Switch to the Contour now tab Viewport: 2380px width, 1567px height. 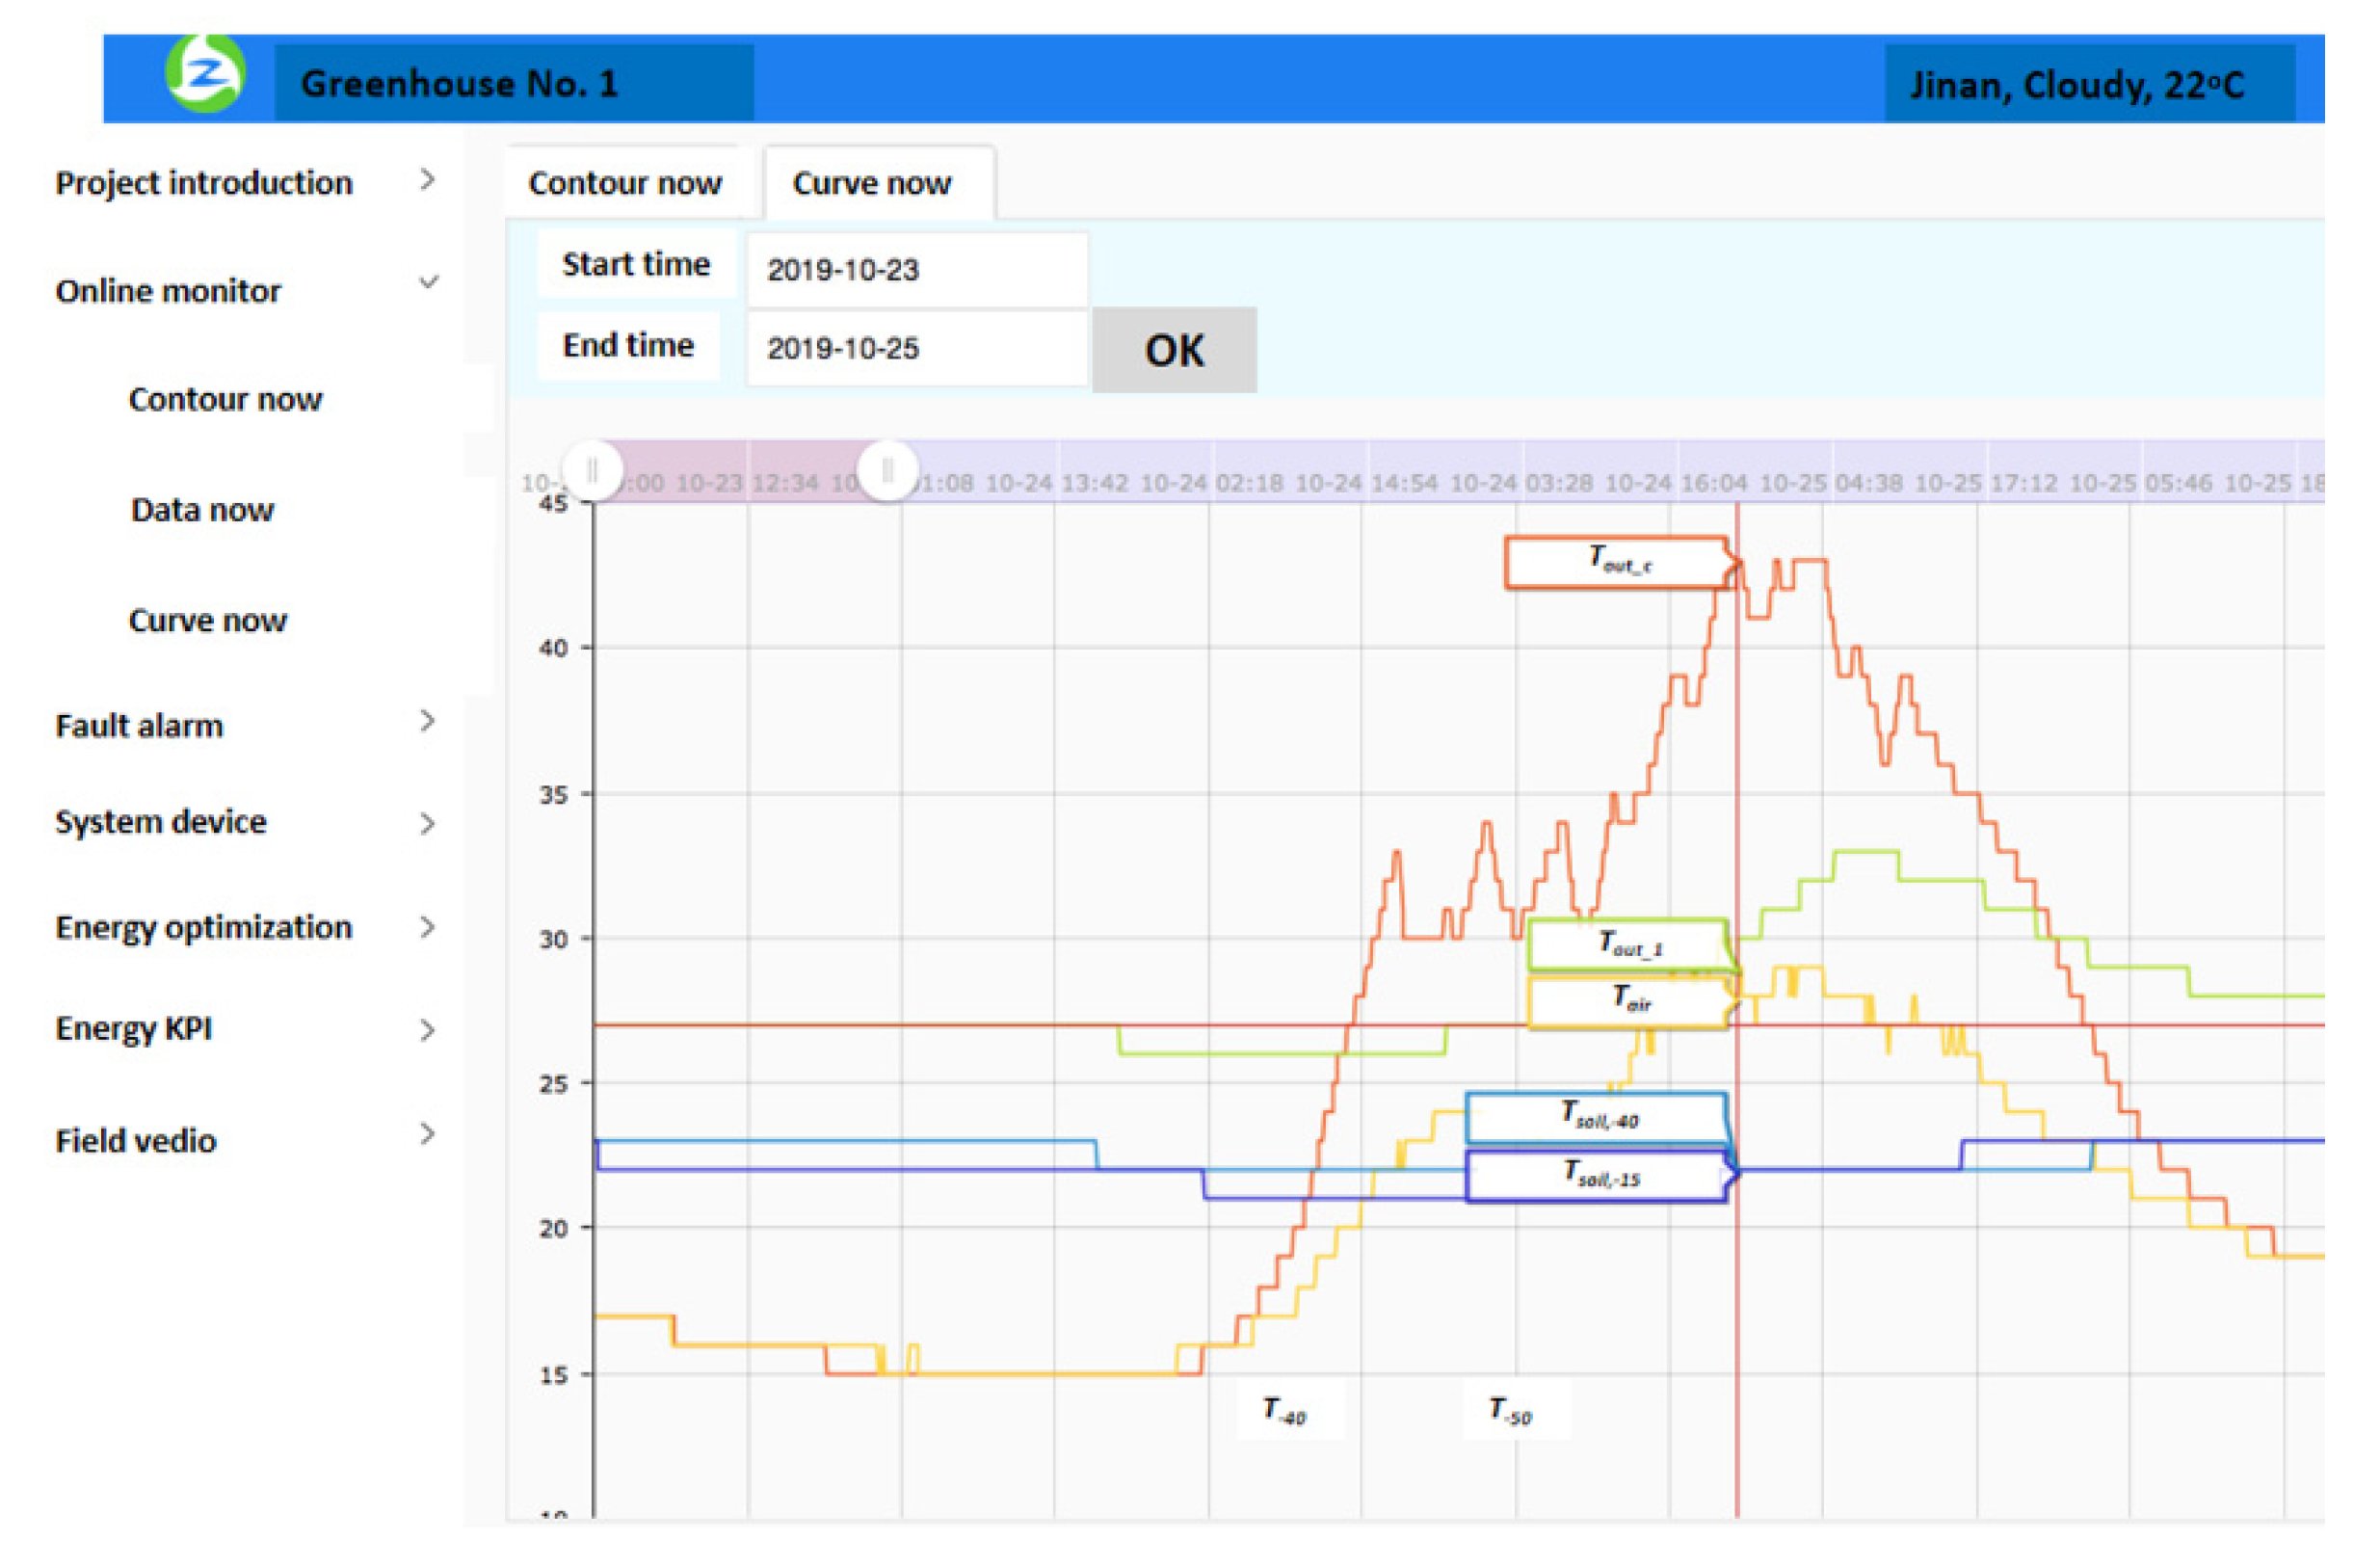point(625,183)
